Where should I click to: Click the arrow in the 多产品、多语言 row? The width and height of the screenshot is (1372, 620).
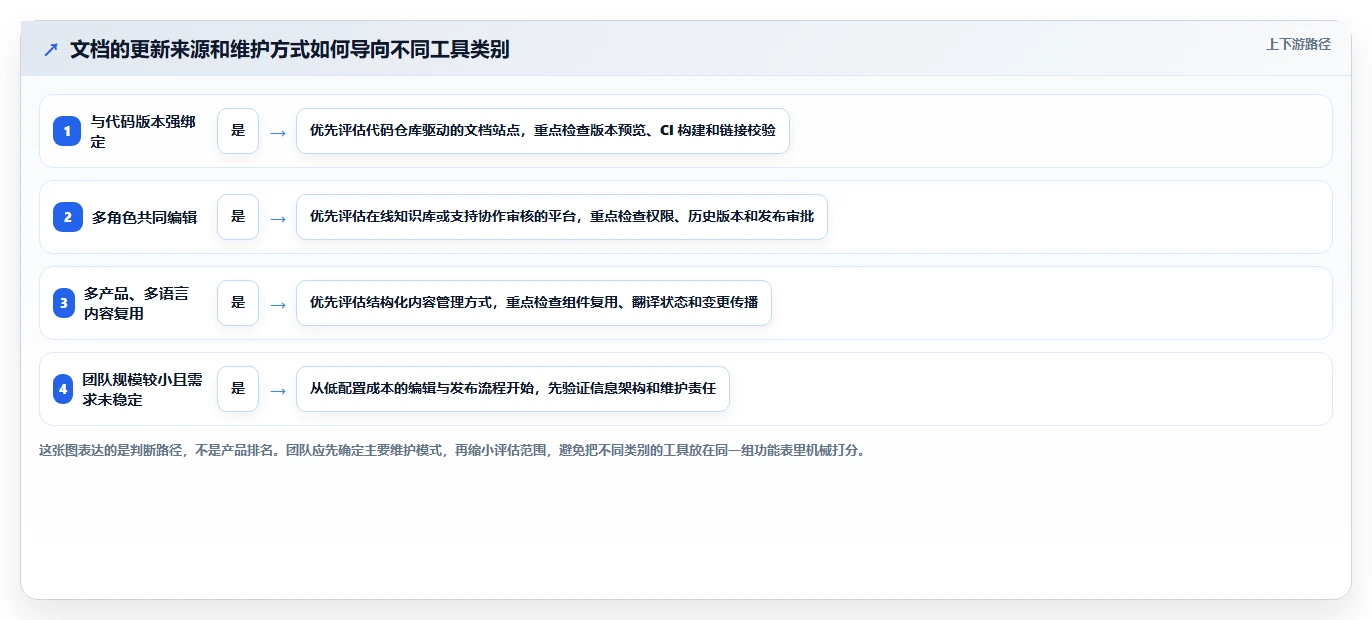278,304
